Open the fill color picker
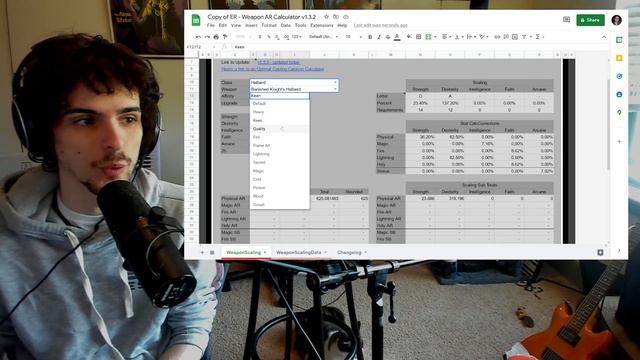The image size is (640, 360). coord(409,37)
